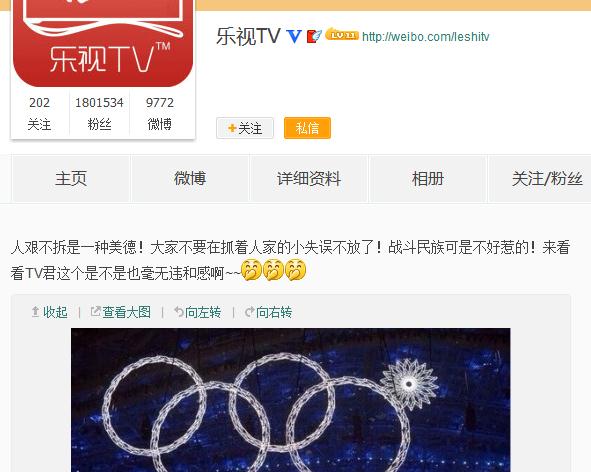The image size is (591, 472).
Task: Open the weibo.com/leshitv profile link
Action: [426, 37]
